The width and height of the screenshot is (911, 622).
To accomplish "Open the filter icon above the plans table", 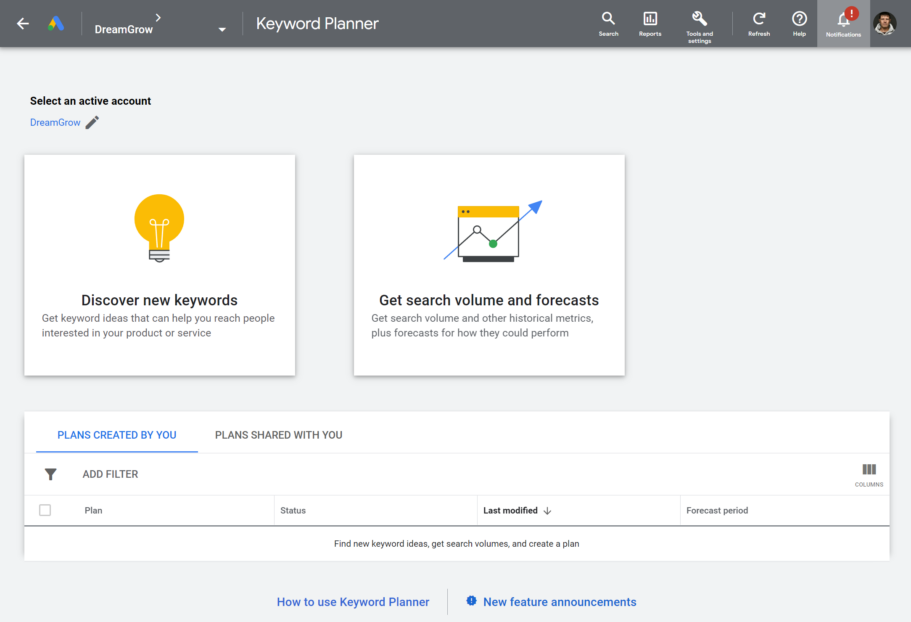I will click(50, 473).
